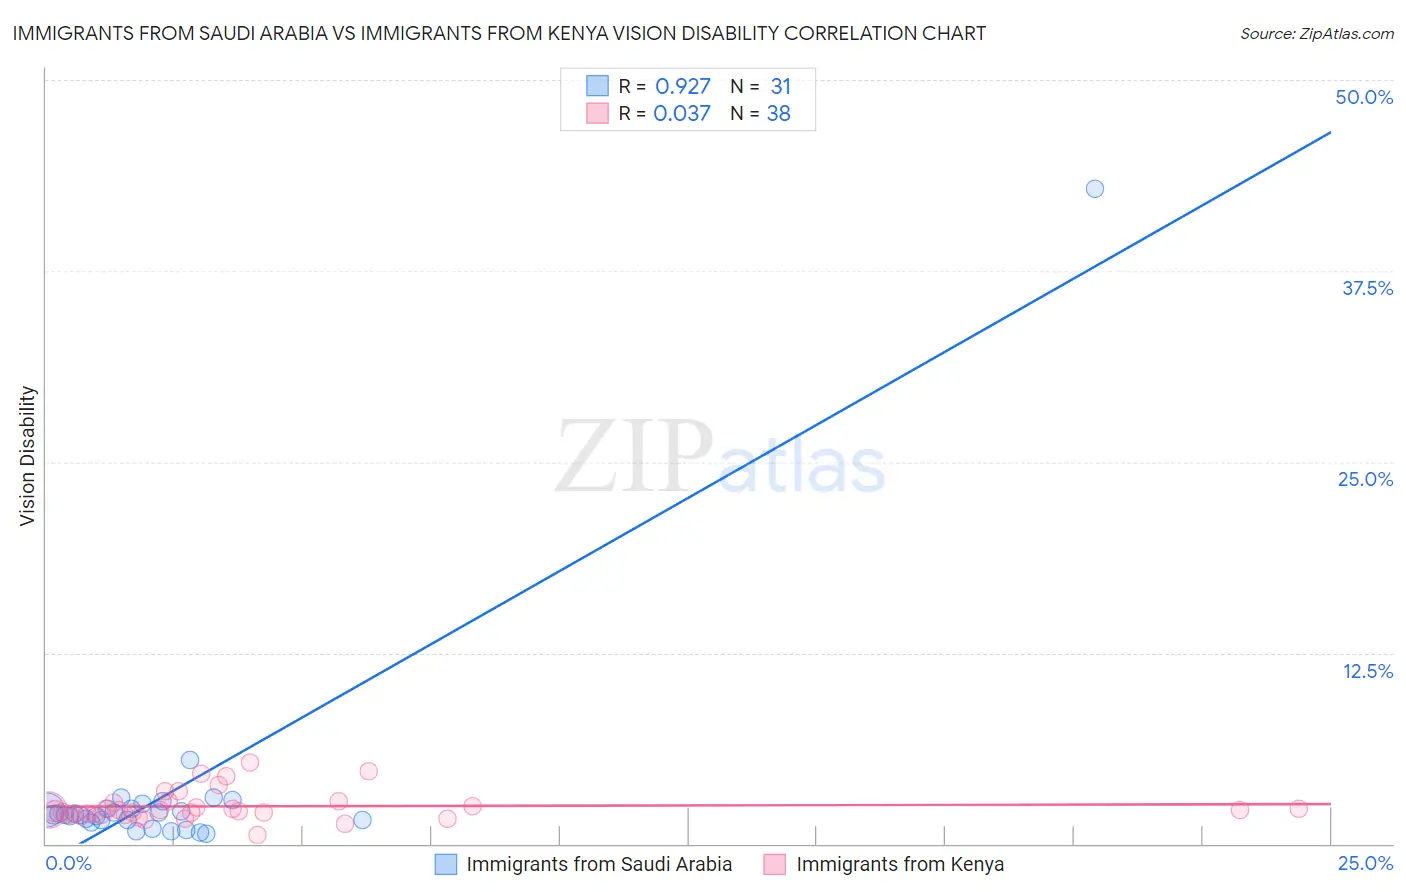Select the Immigrants from Kenya legend label
The height and width of the screenshot is (892, 1406).
[900, 864]
